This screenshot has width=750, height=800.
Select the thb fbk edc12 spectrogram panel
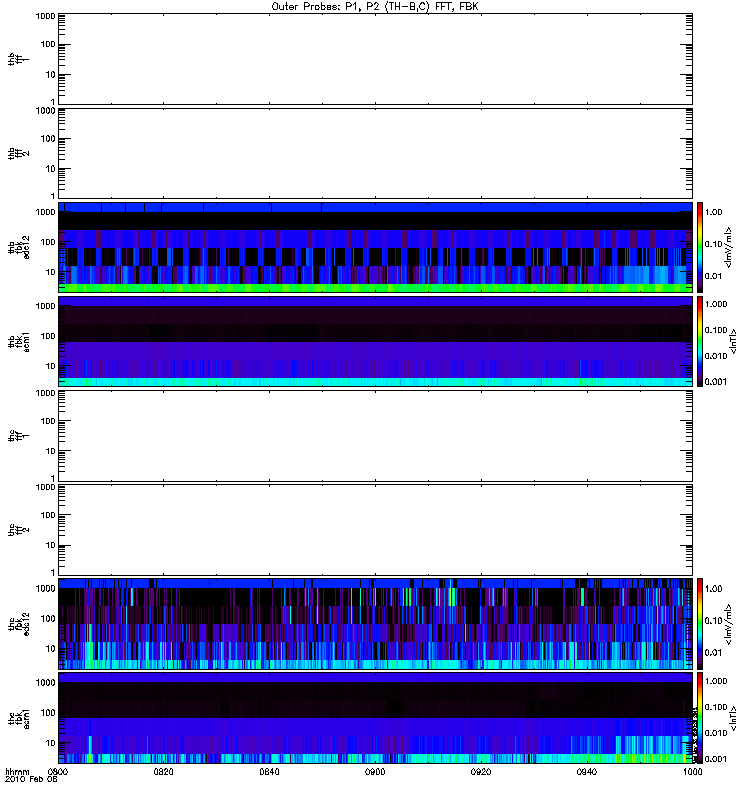coord(375,247)
